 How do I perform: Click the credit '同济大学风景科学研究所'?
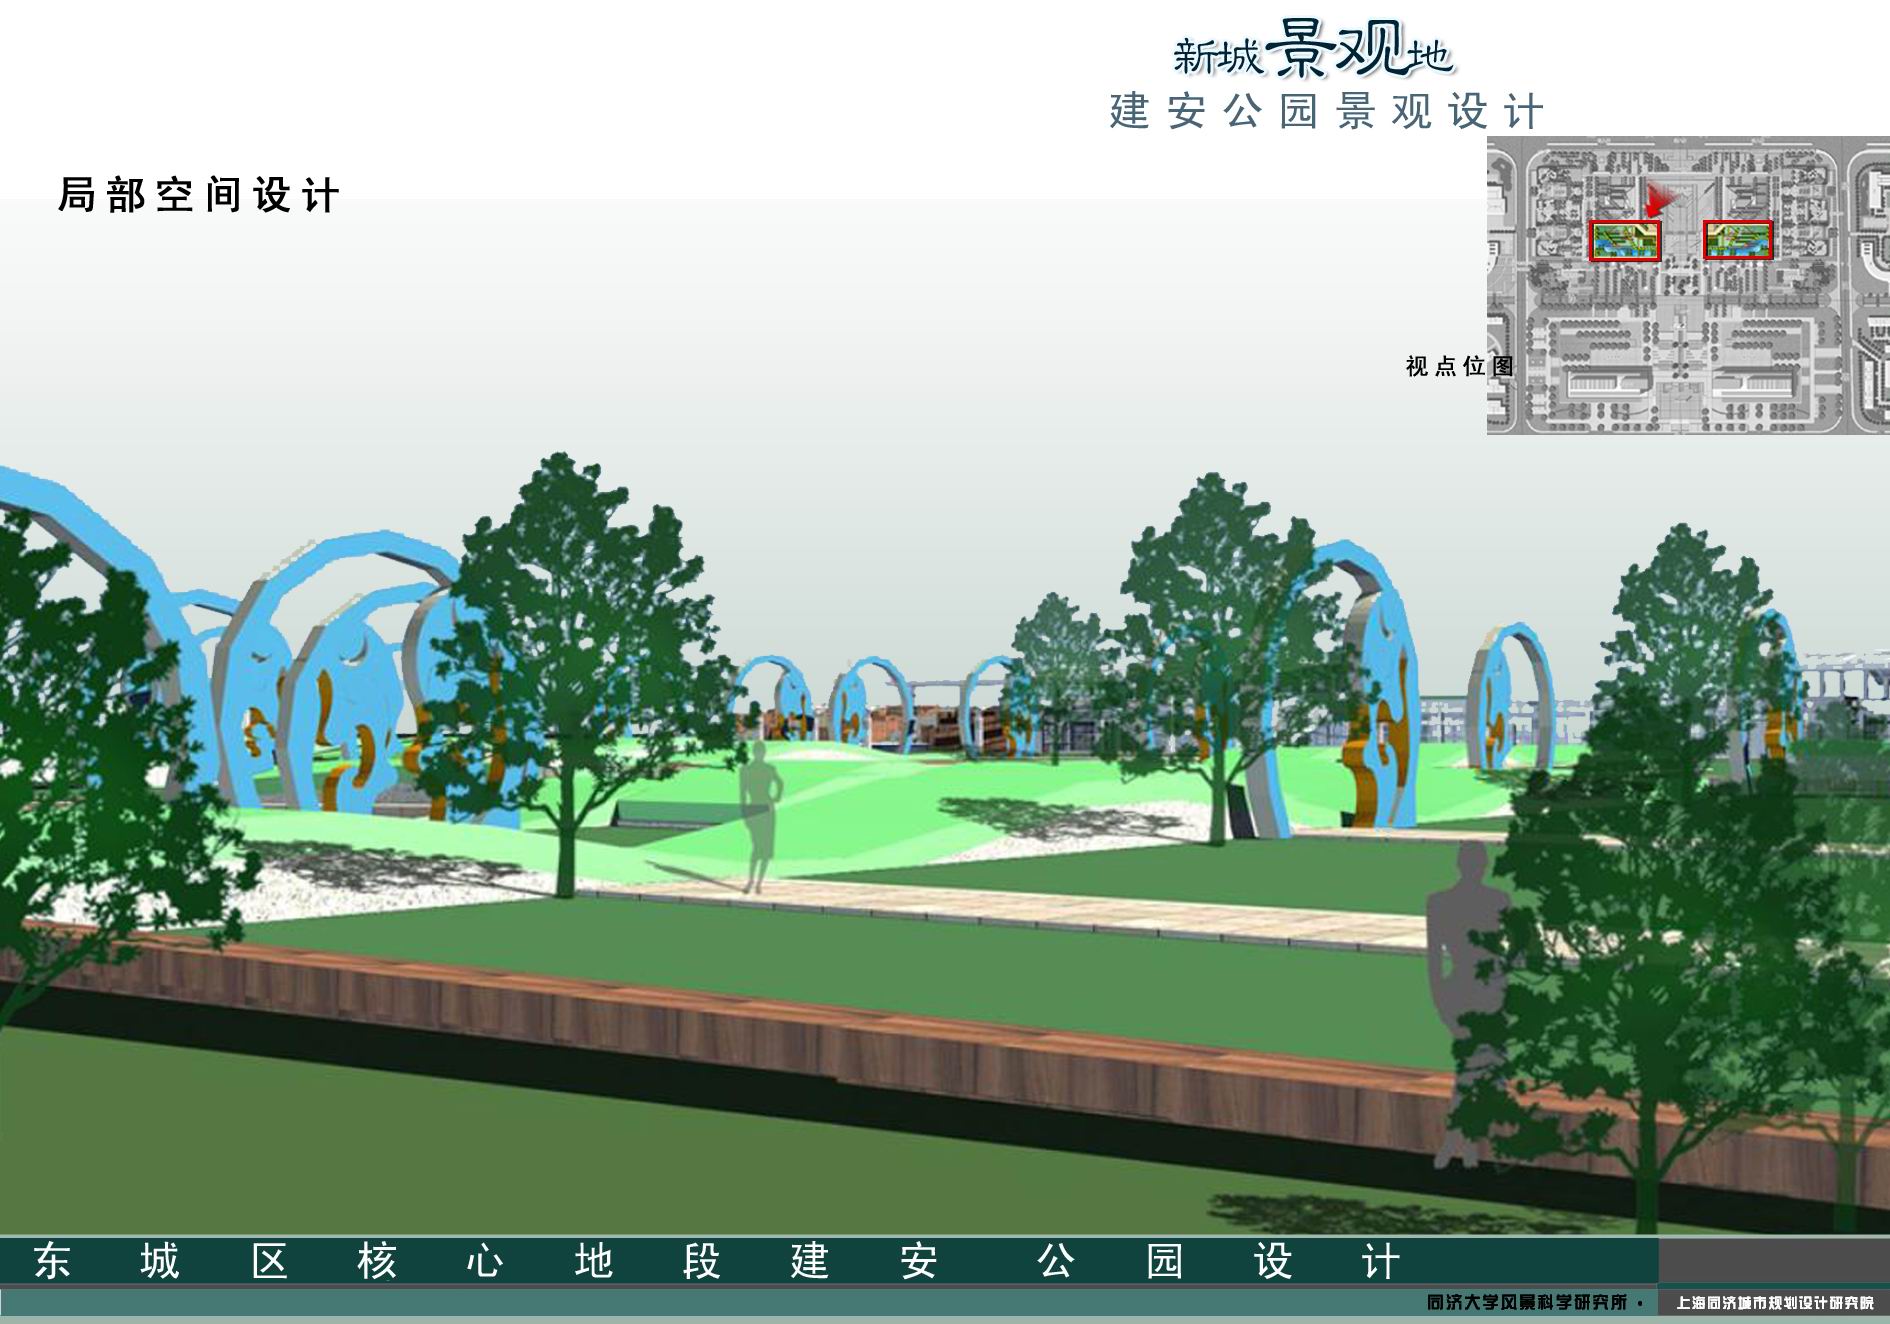coord(1527,1303)
